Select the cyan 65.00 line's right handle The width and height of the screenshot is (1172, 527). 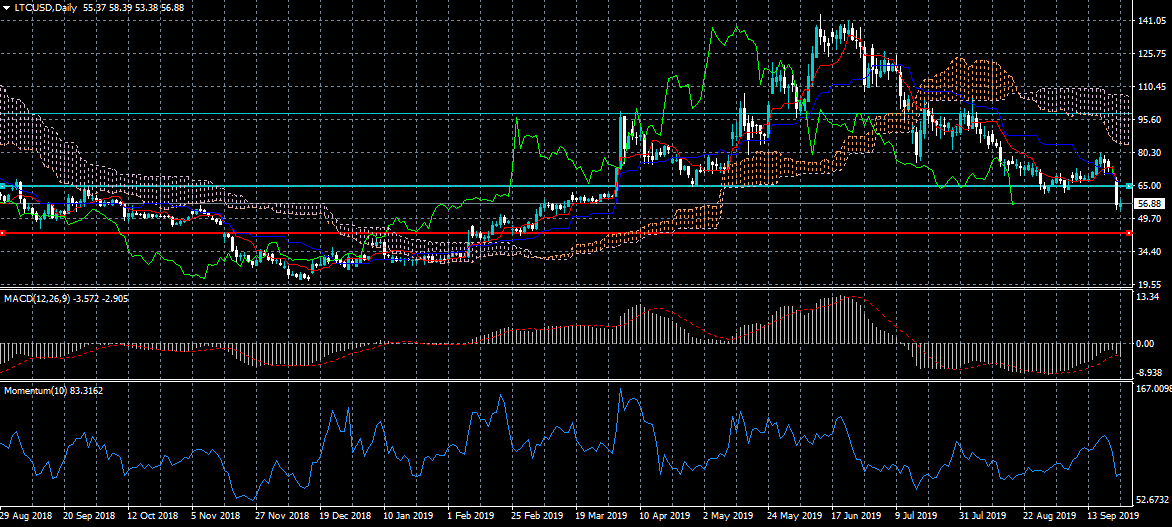(1129, 185)
